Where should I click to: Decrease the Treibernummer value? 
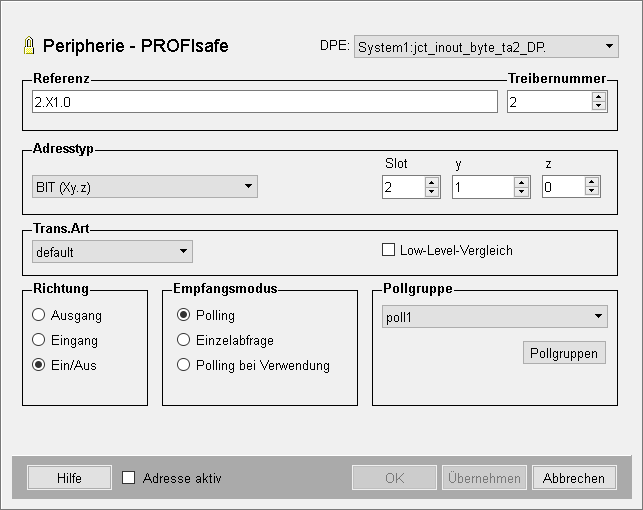click(599, 106)
